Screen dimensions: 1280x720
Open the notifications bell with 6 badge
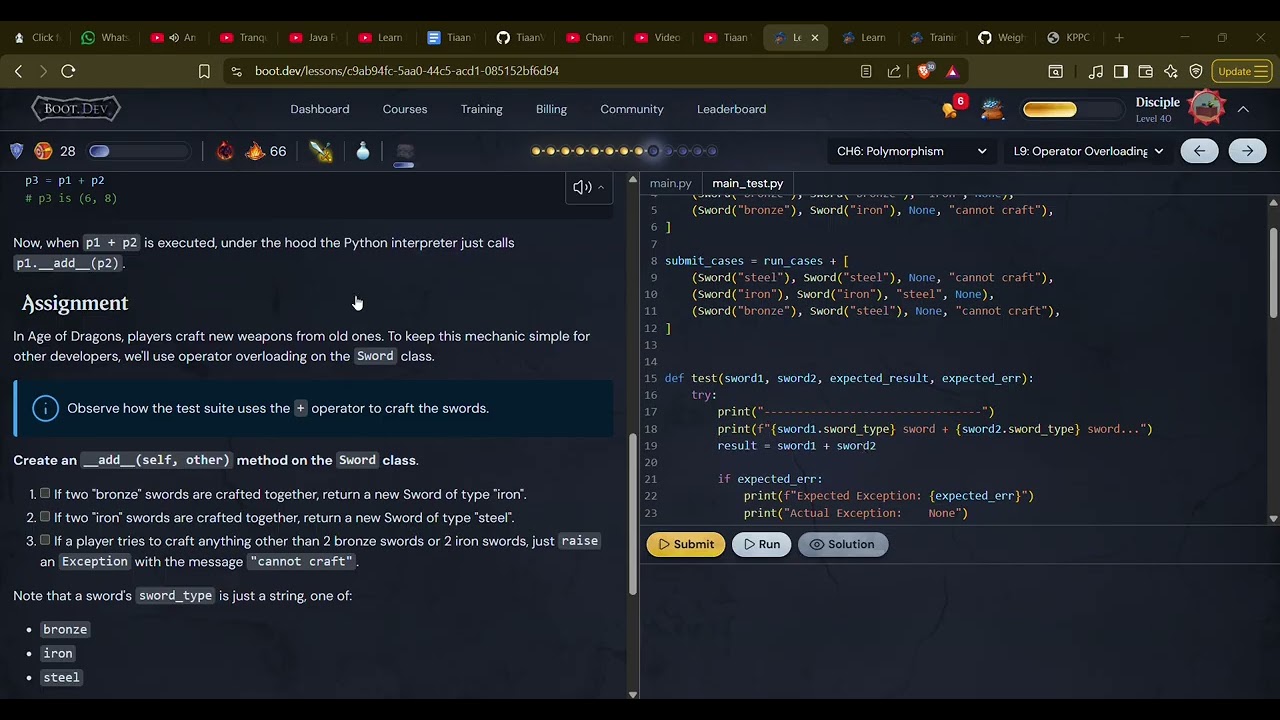pos(951,107)
